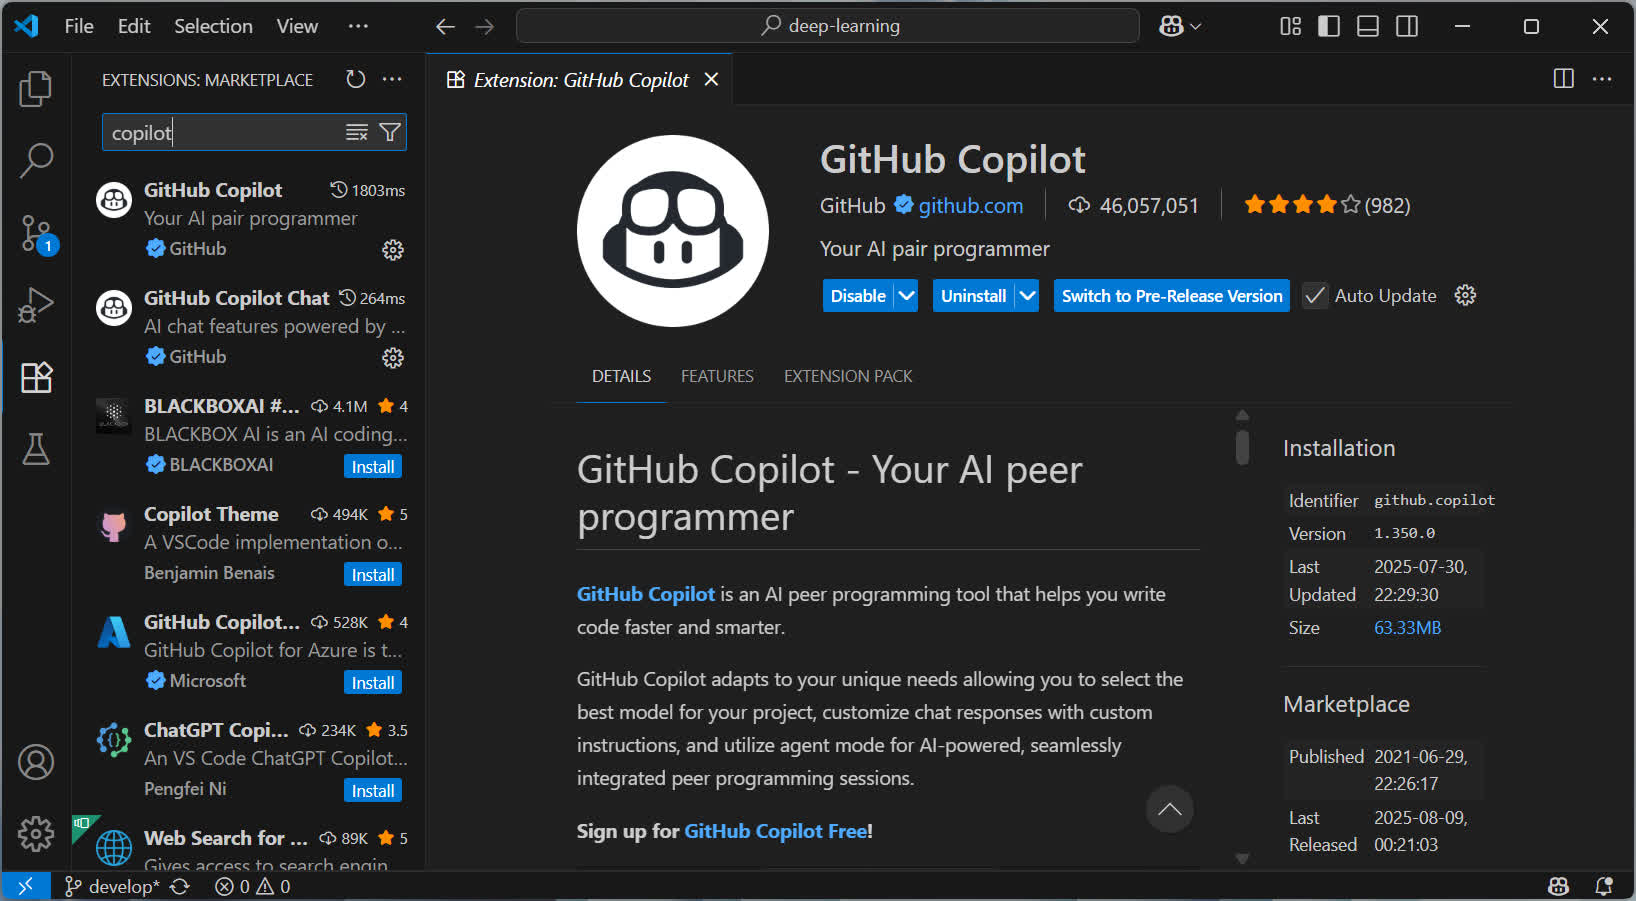Expand the Disable button dropdown arrow
1636x901 pixels.
pos(906,296)
